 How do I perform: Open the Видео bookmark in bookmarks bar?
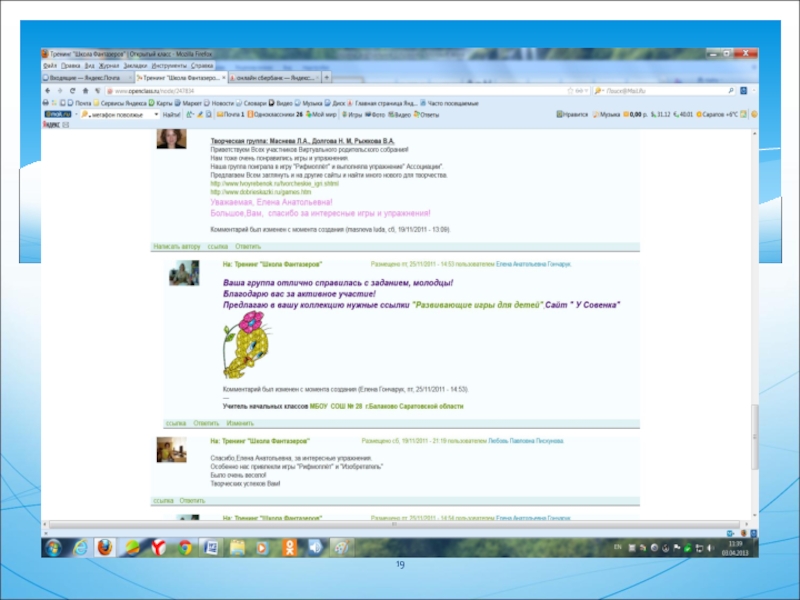click(281, 103)
